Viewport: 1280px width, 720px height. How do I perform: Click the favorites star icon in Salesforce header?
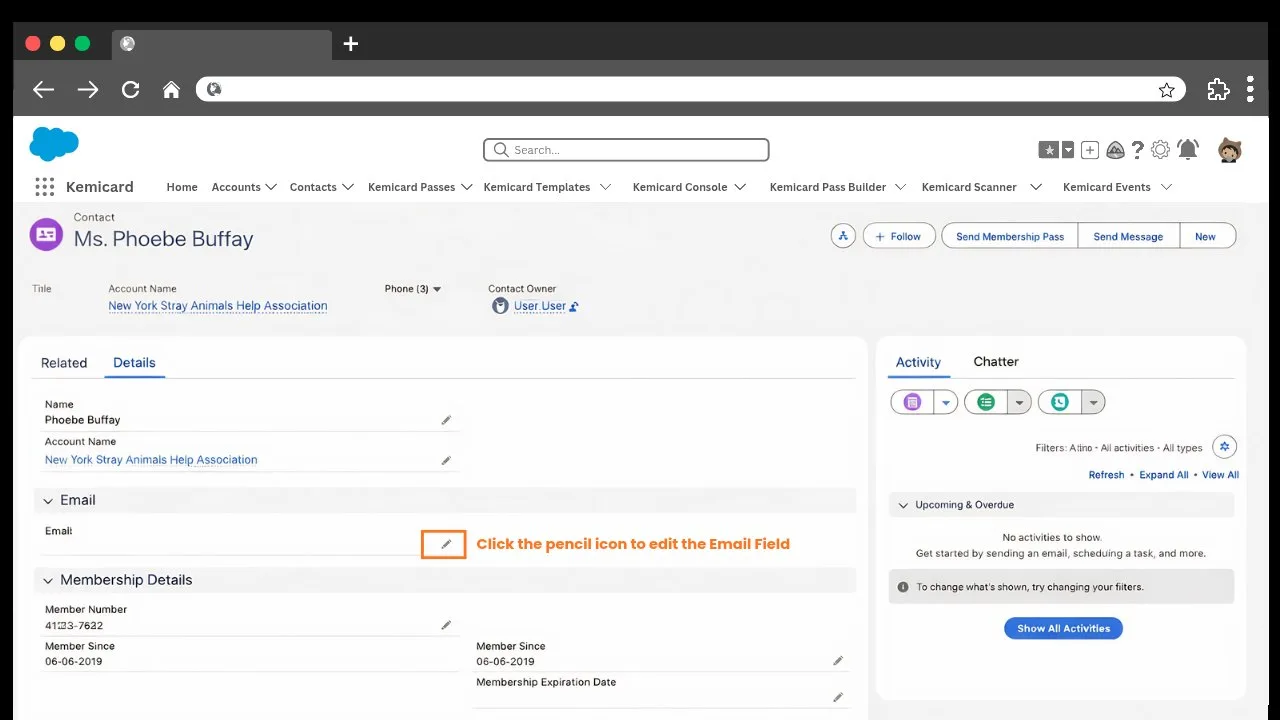tap(1049, 150)
